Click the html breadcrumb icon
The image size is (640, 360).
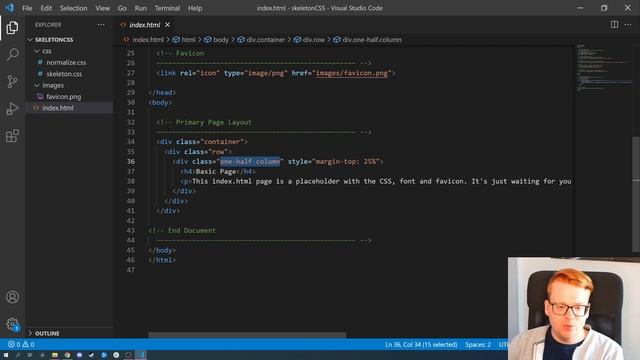click(x=176, y=40)
